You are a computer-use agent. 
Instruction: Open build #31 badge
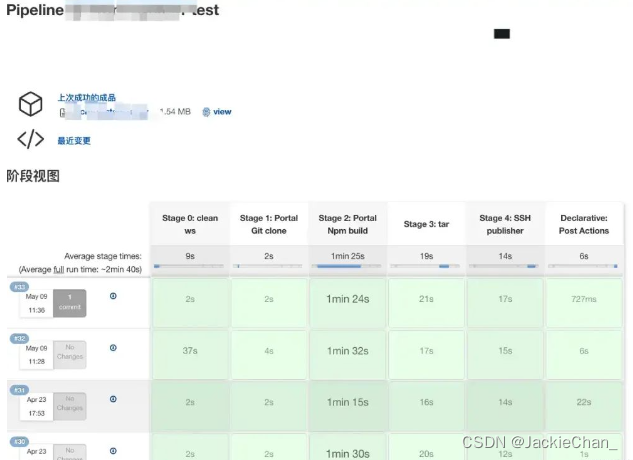coord(19,390)
